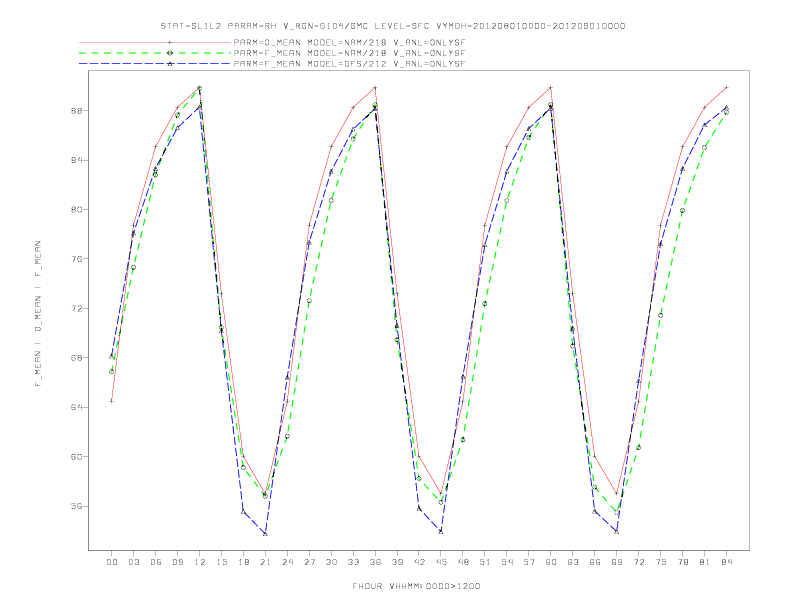The height and width of the screenshot is (612, 792).
Task: Click x-axis tick label 30
Action: coord(331,562)
